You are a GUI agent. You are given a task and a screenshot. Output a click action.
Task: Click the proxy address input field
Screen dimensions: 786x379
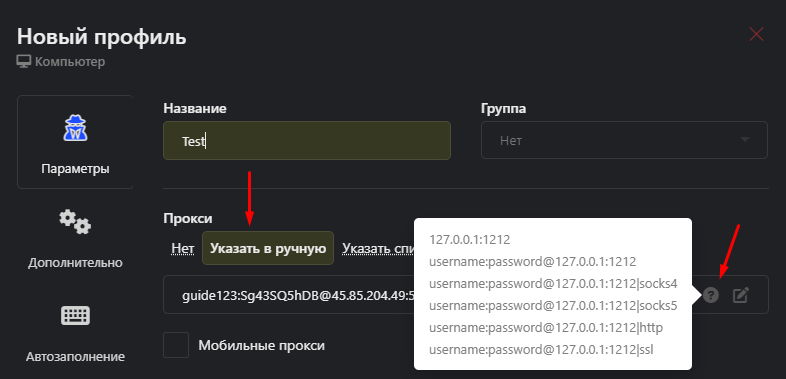coord(289,295)
